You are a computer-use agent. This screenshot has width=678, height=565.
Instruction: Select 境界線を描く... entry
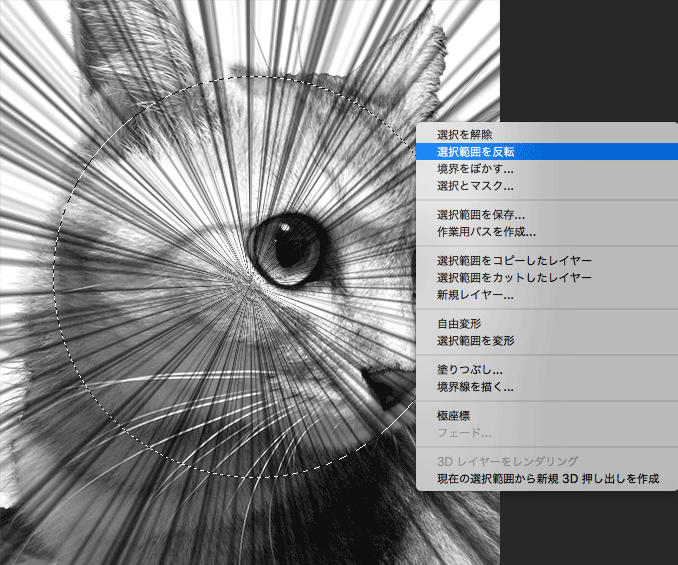pyautogui.click(x=547, y=387)
